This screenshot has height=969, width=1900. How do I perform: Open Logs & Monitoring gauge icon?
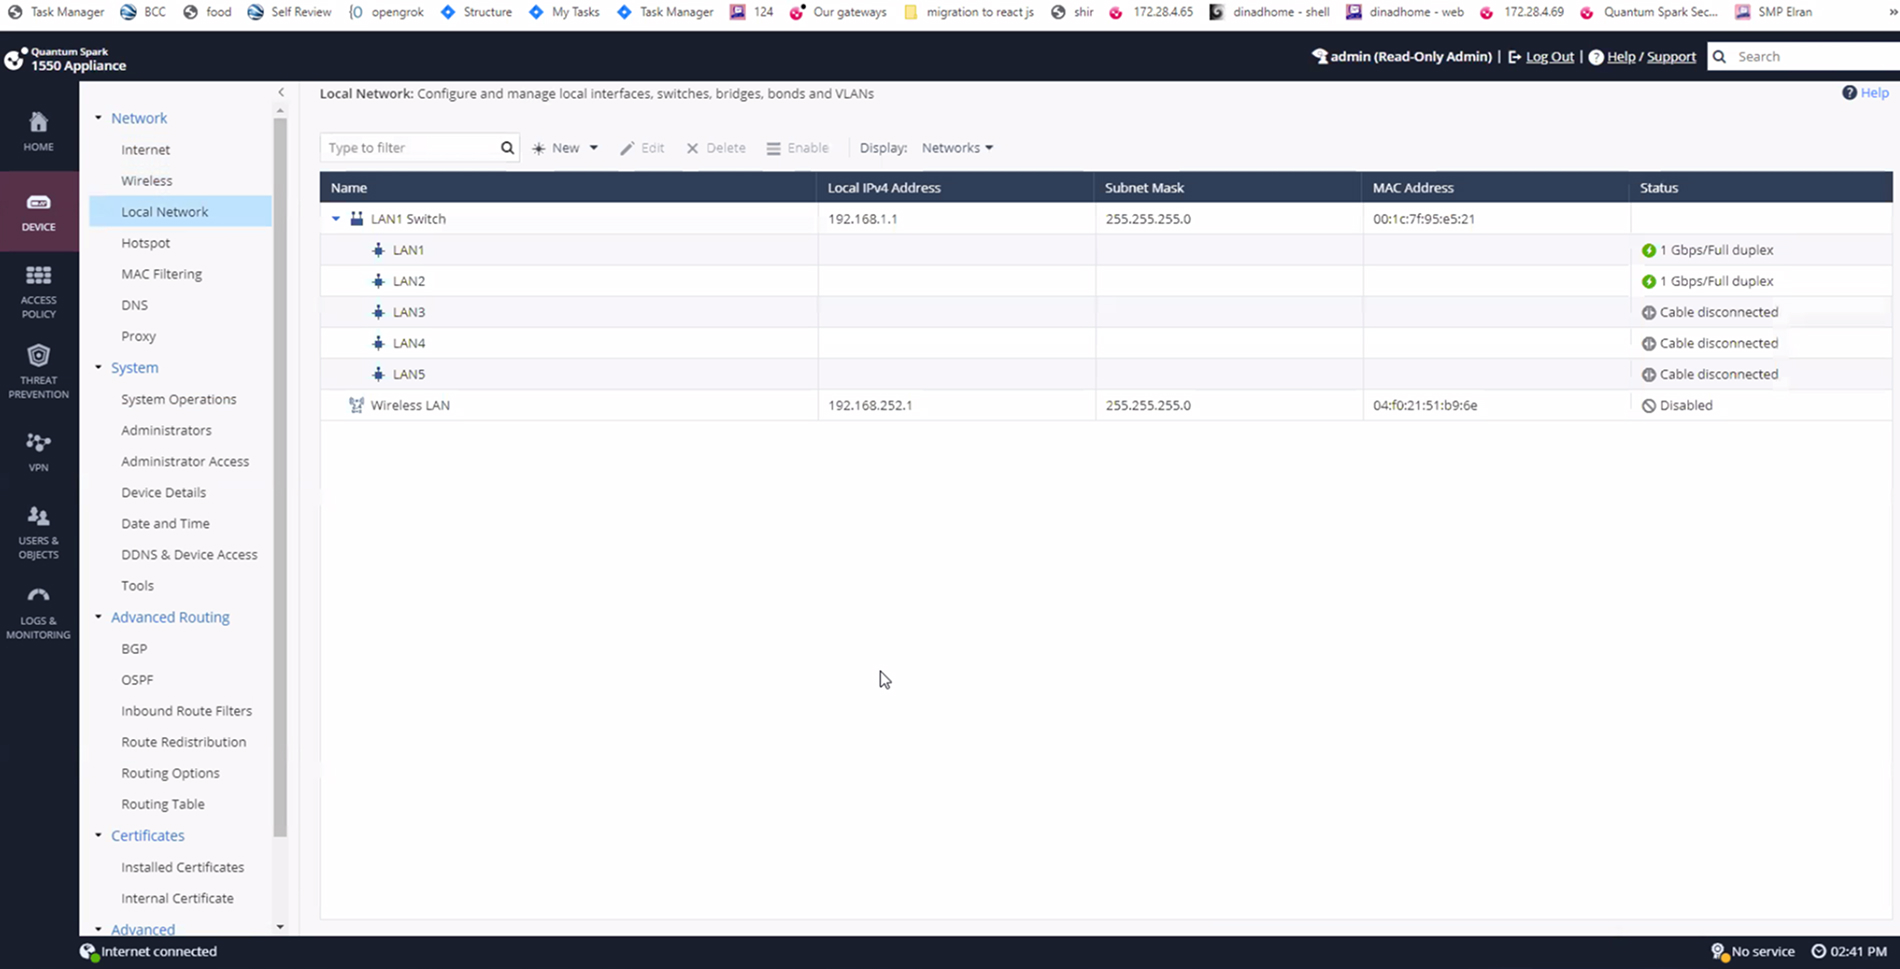pyautogui.click(x=38, y=597)
